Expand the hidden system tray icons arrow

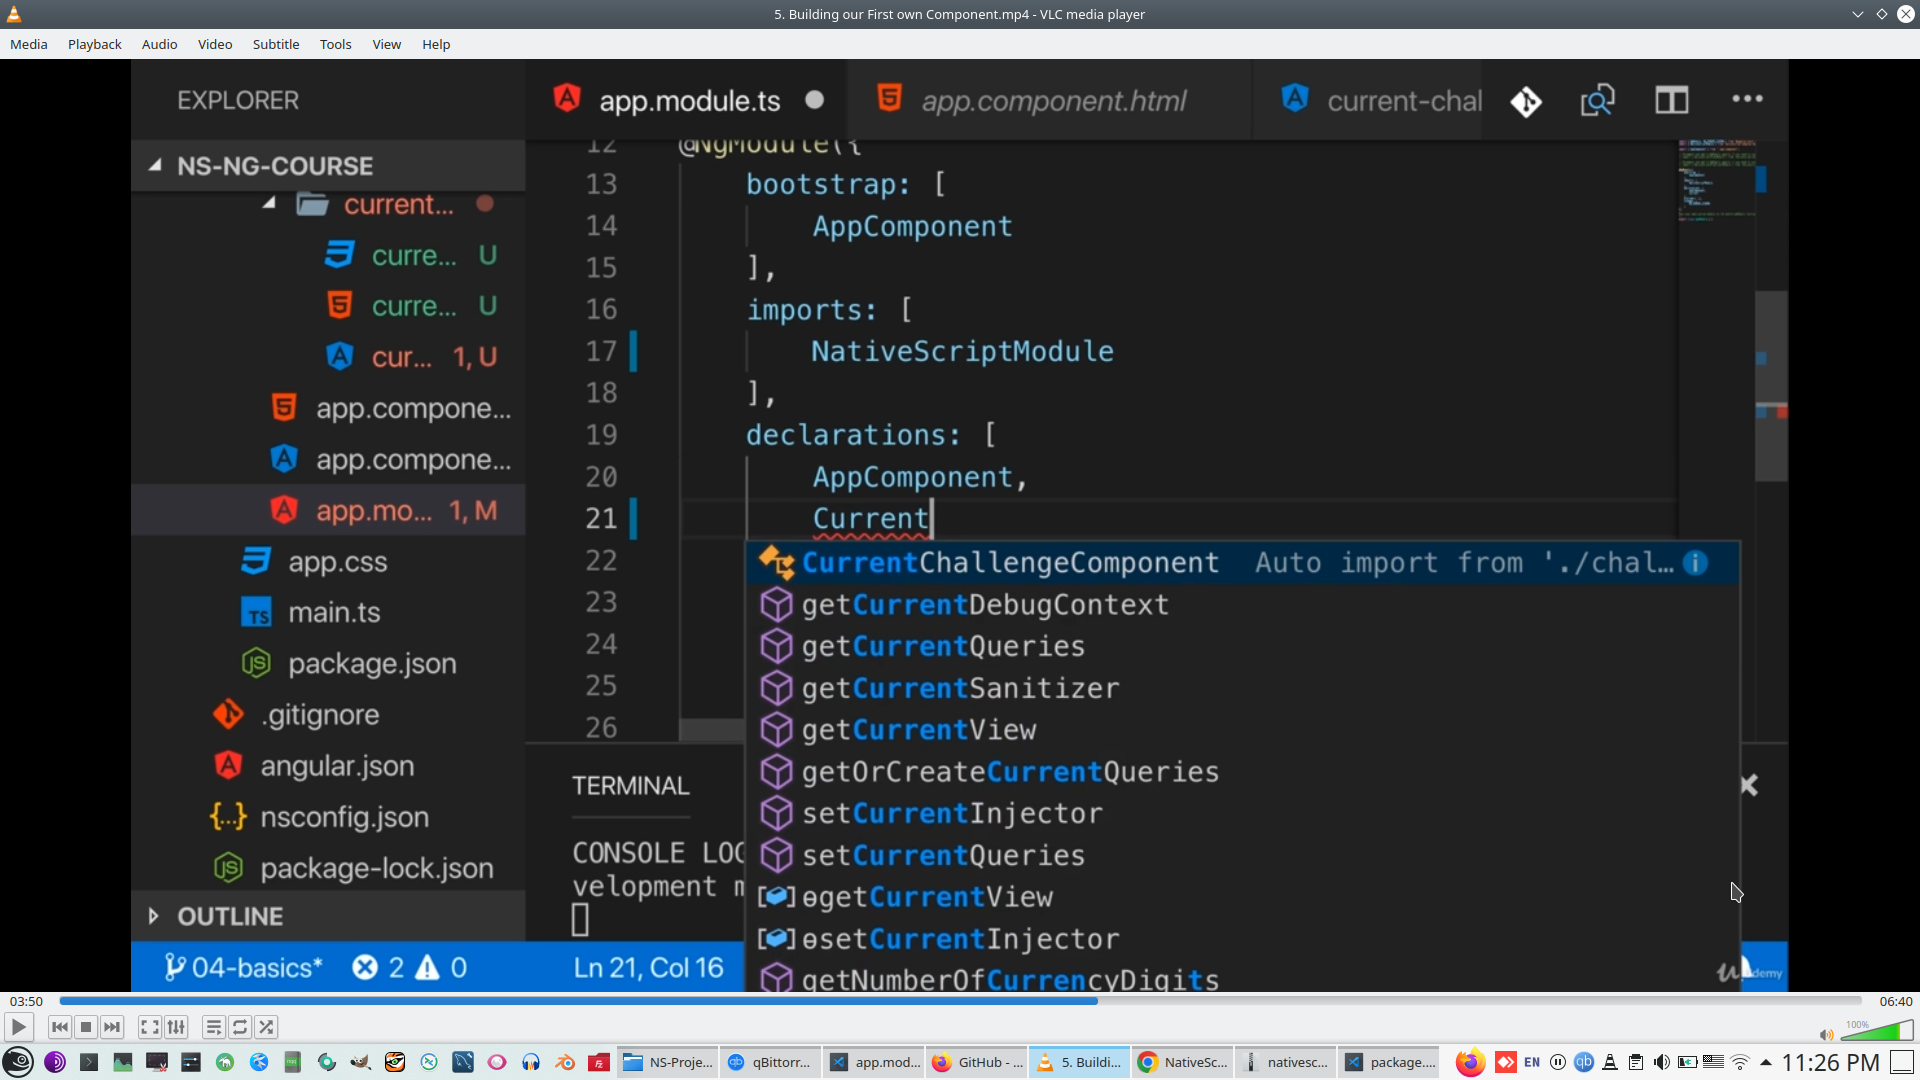(1766, 1062)
